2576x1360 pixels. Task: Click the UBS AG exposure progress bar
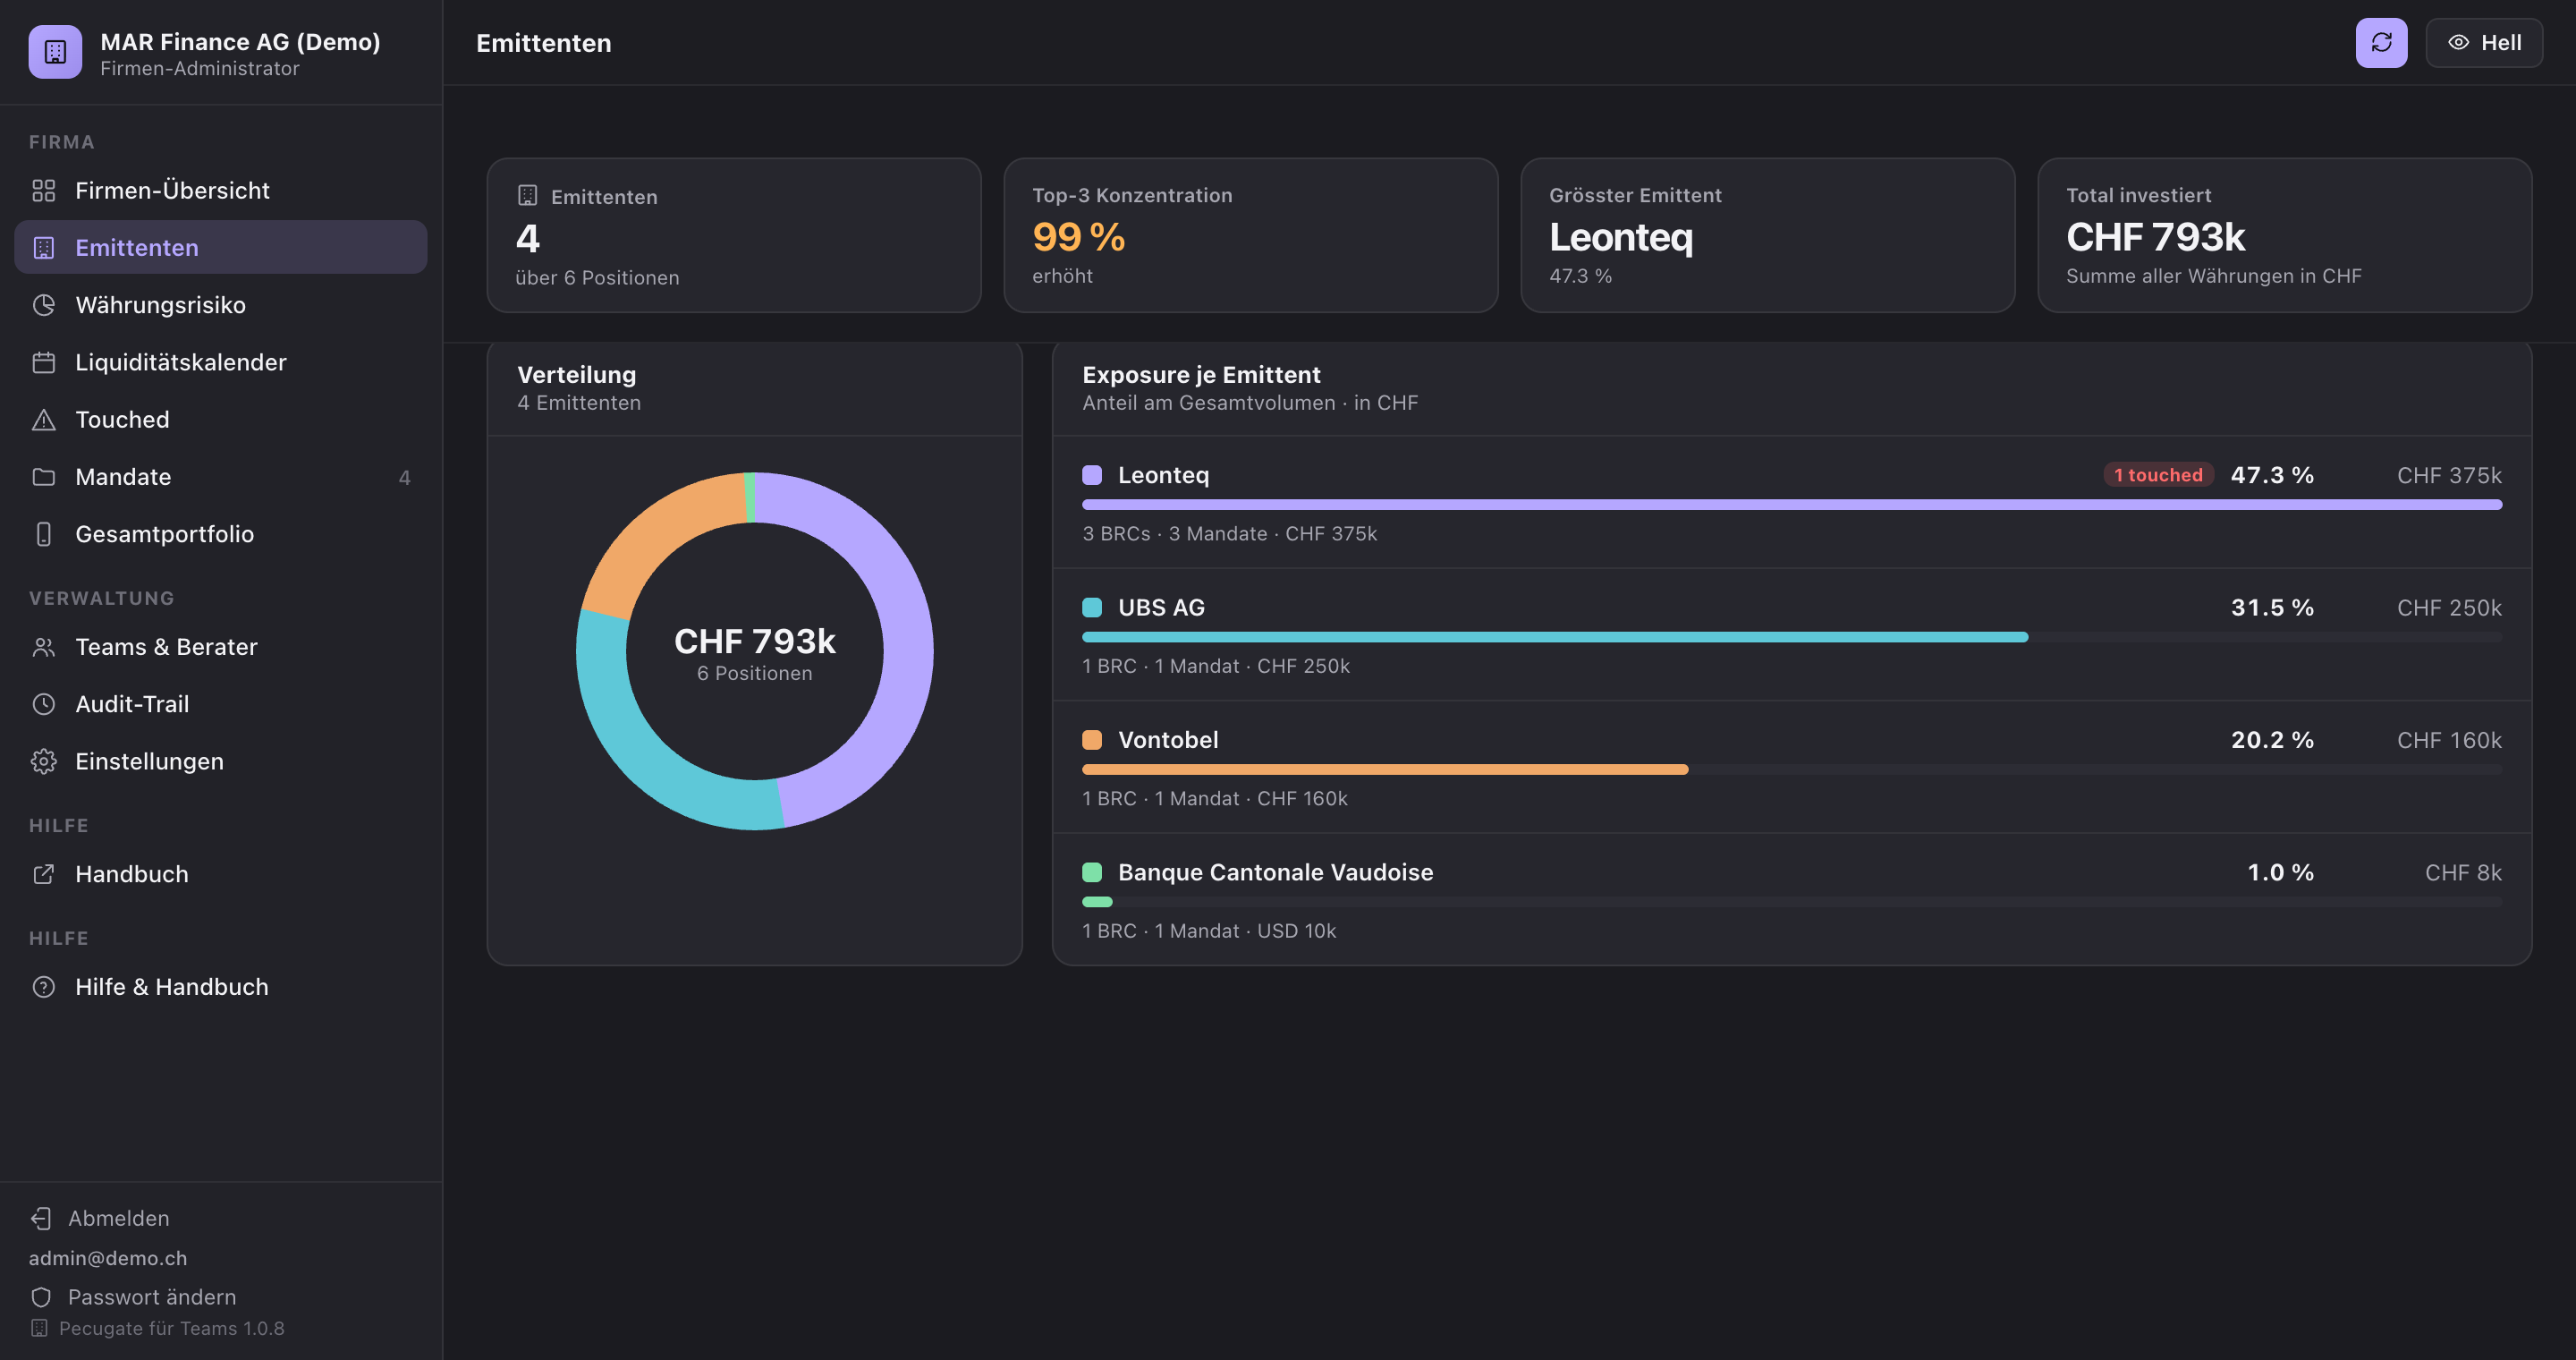1792,637
